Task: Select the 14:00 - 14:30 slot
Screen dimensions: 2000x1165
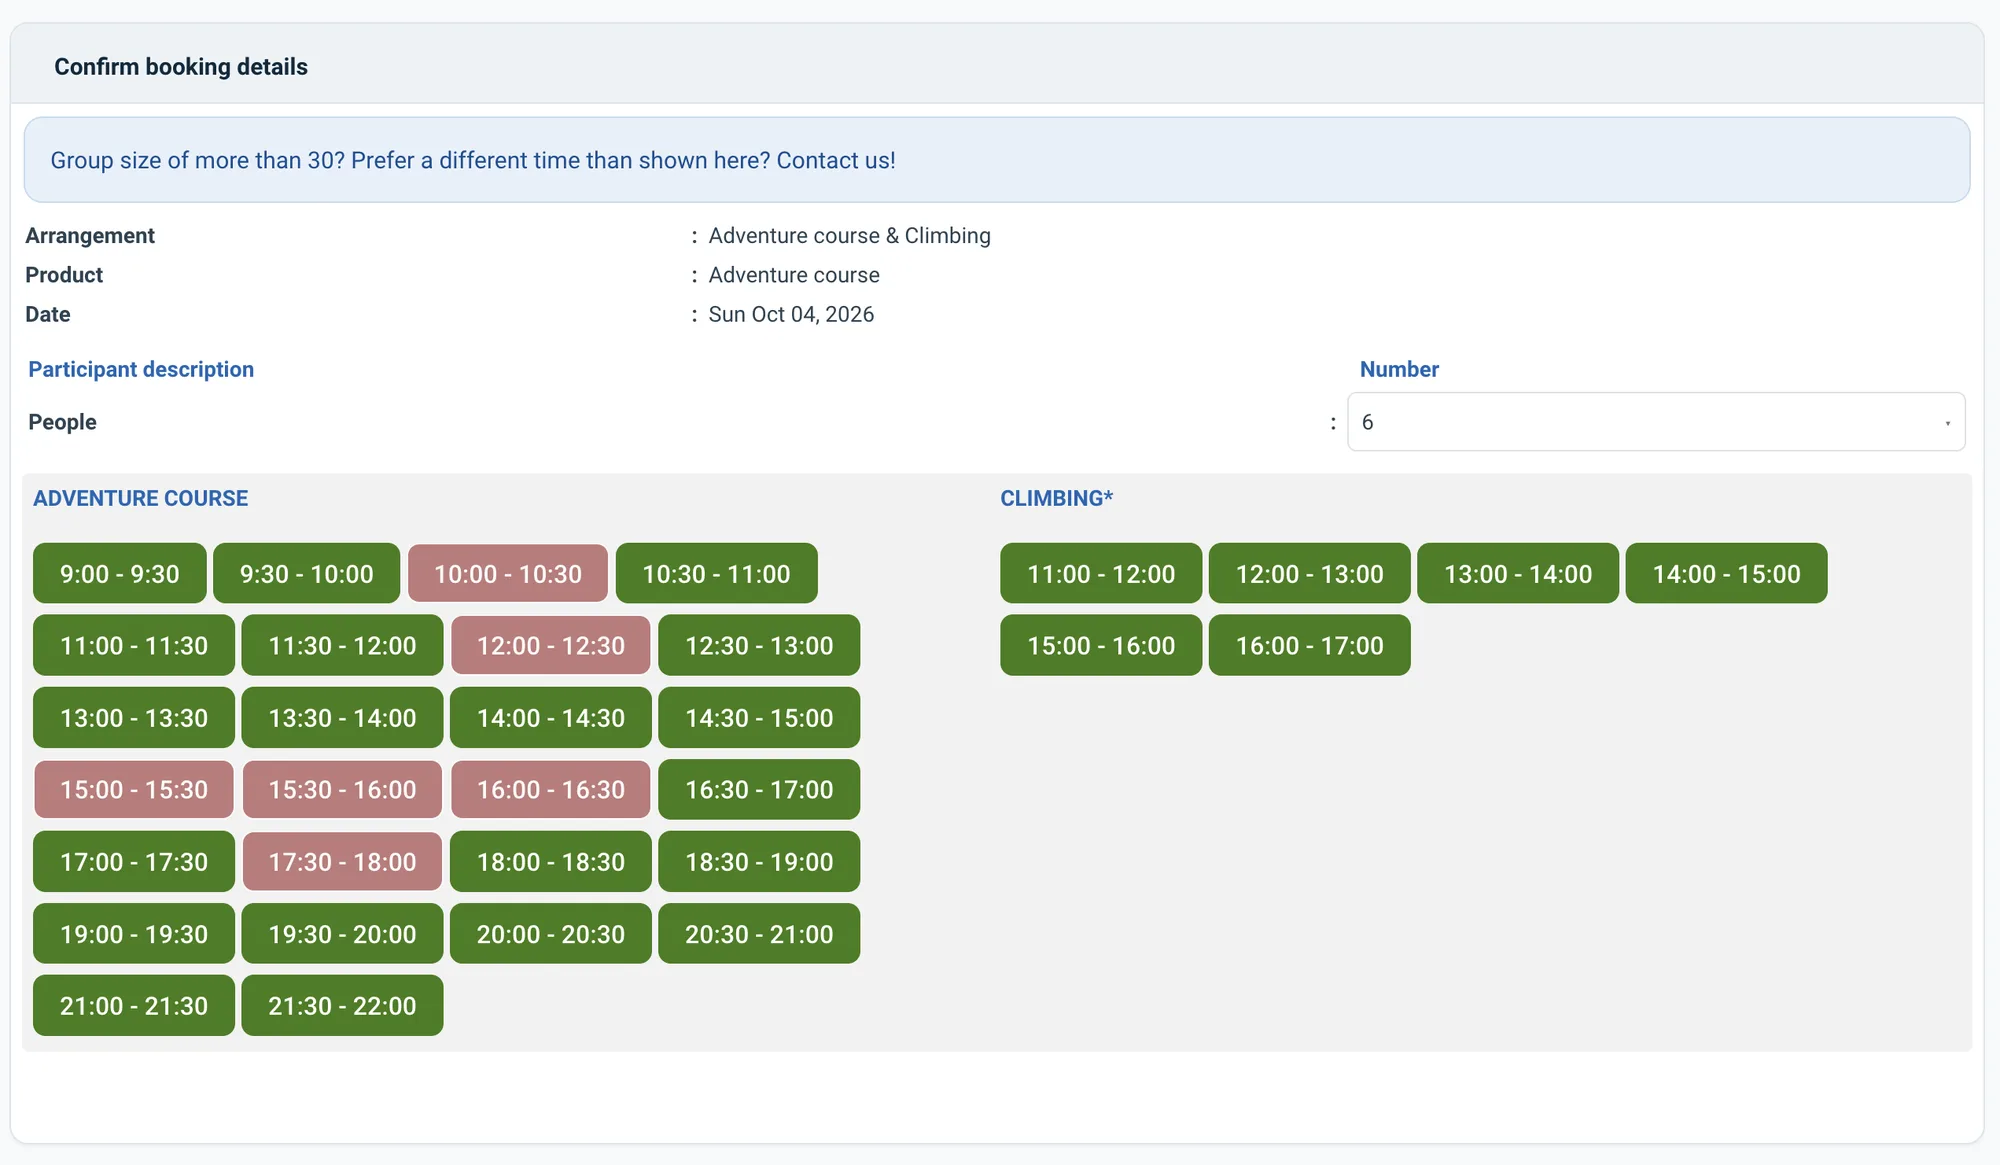Action: [x=551, y=718]
